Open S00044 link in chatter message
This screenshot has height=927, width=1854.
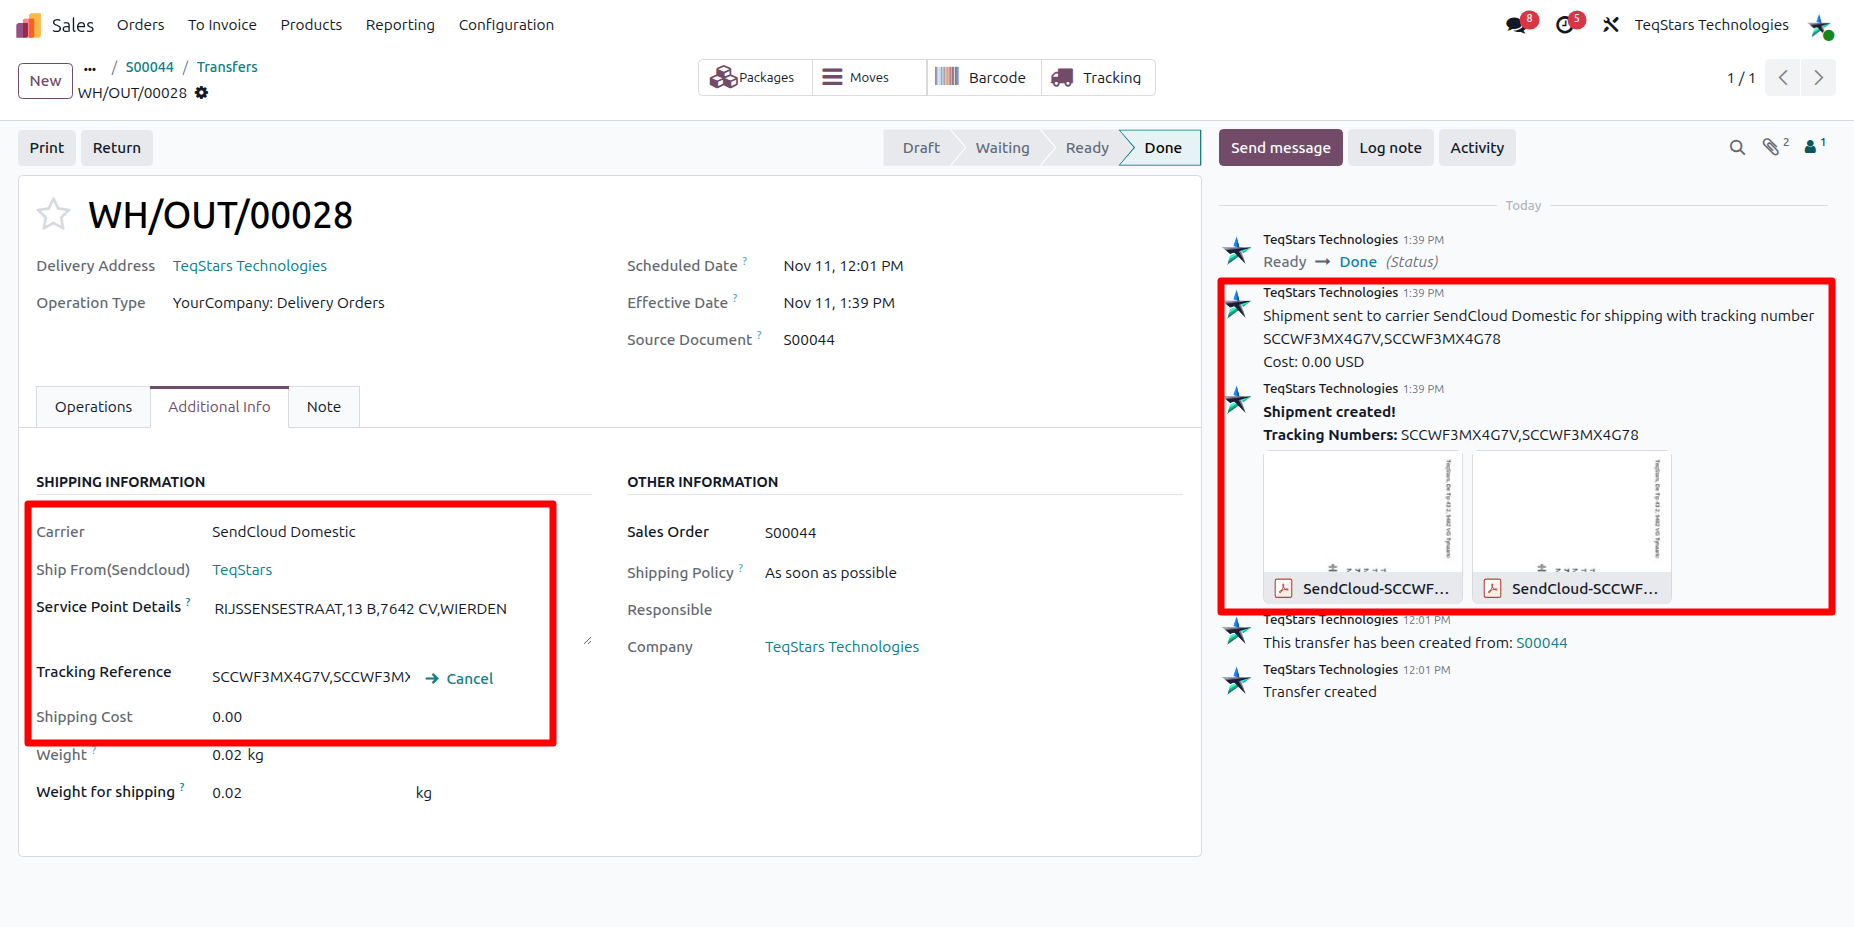(x=1541, y=643)
